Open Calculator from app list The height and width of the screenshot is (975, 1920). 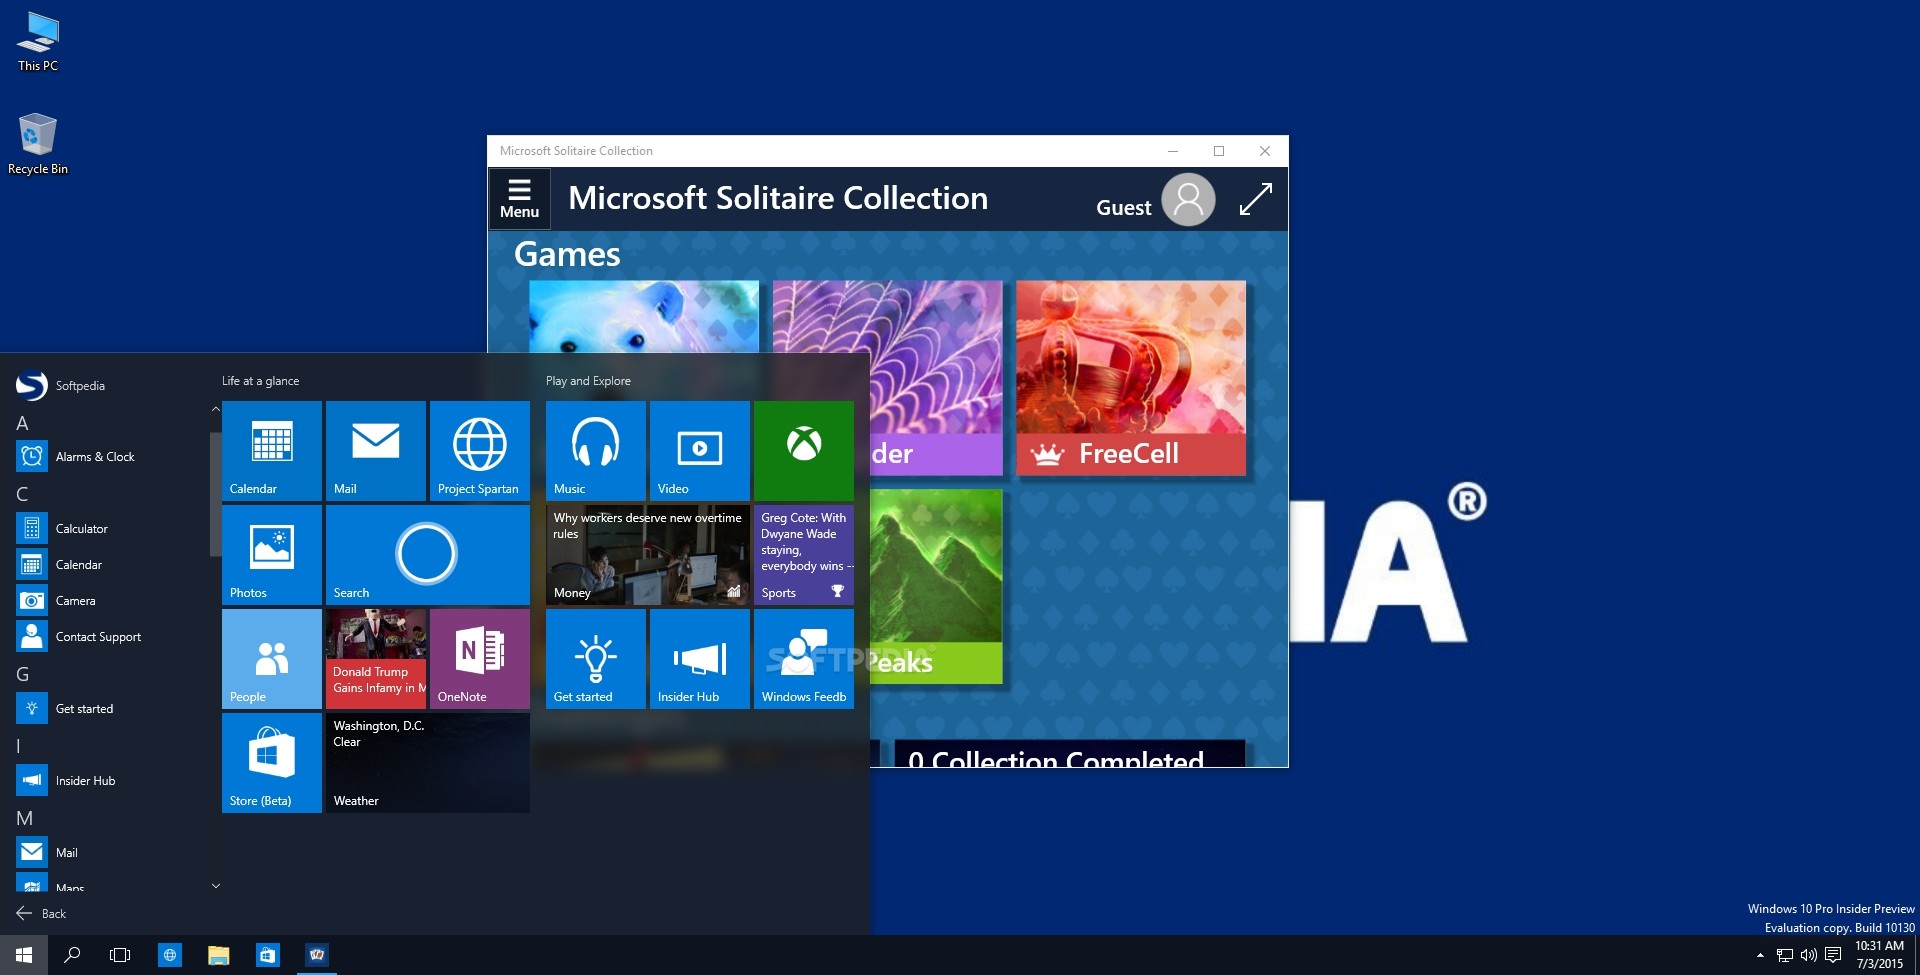110,529
